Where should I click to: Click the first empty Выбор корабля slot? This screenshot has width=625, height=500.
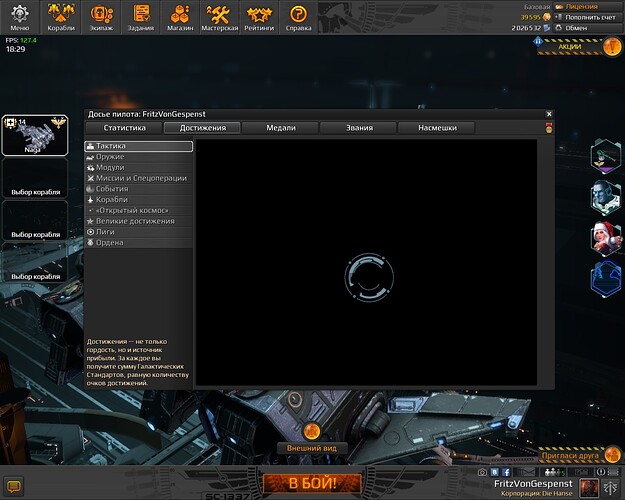pyautogui.click(x=35, y=178)
